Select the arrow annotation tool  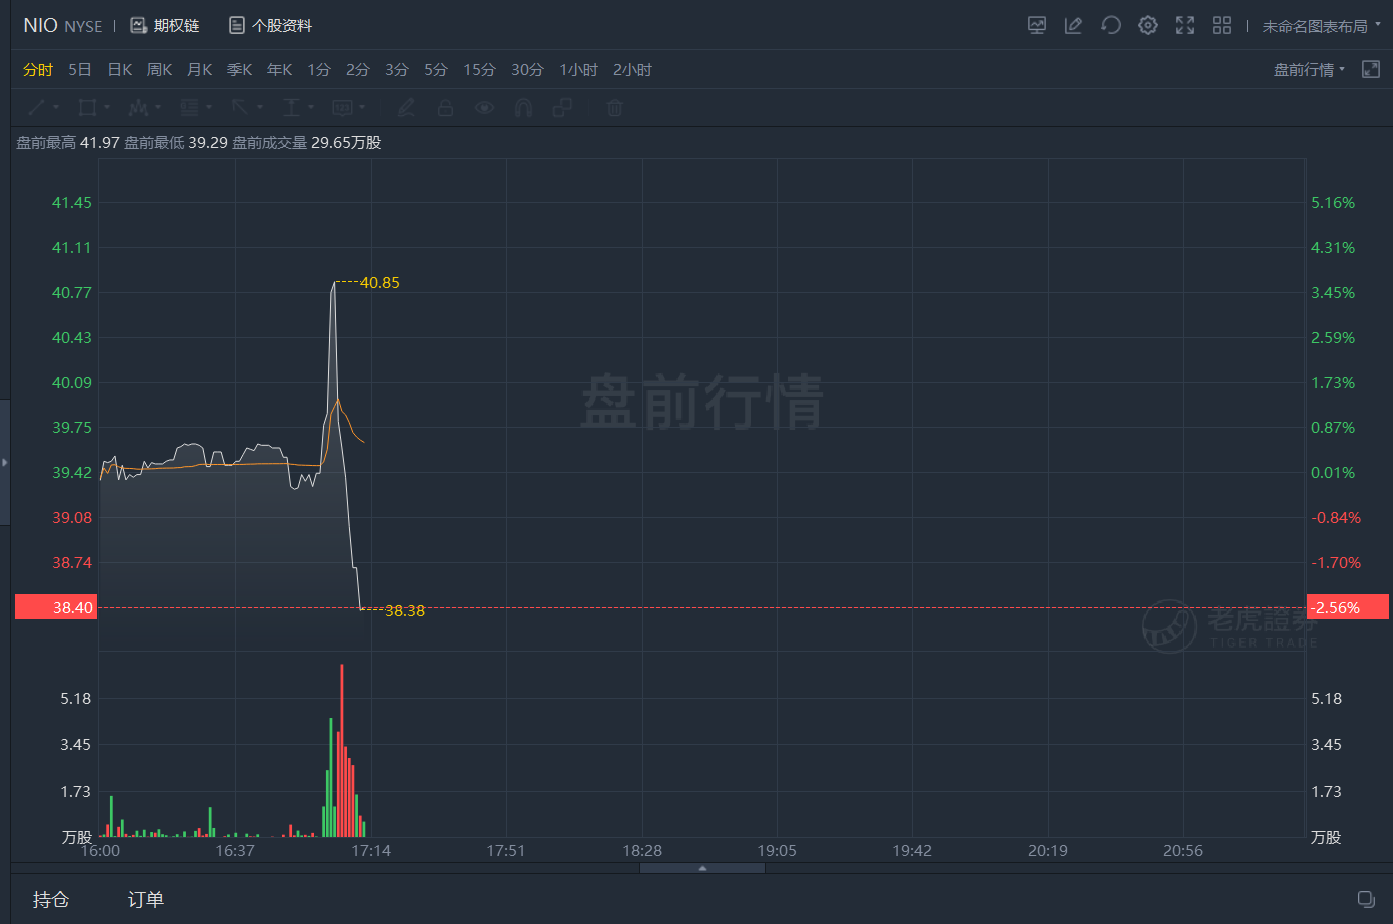point(240,107)
